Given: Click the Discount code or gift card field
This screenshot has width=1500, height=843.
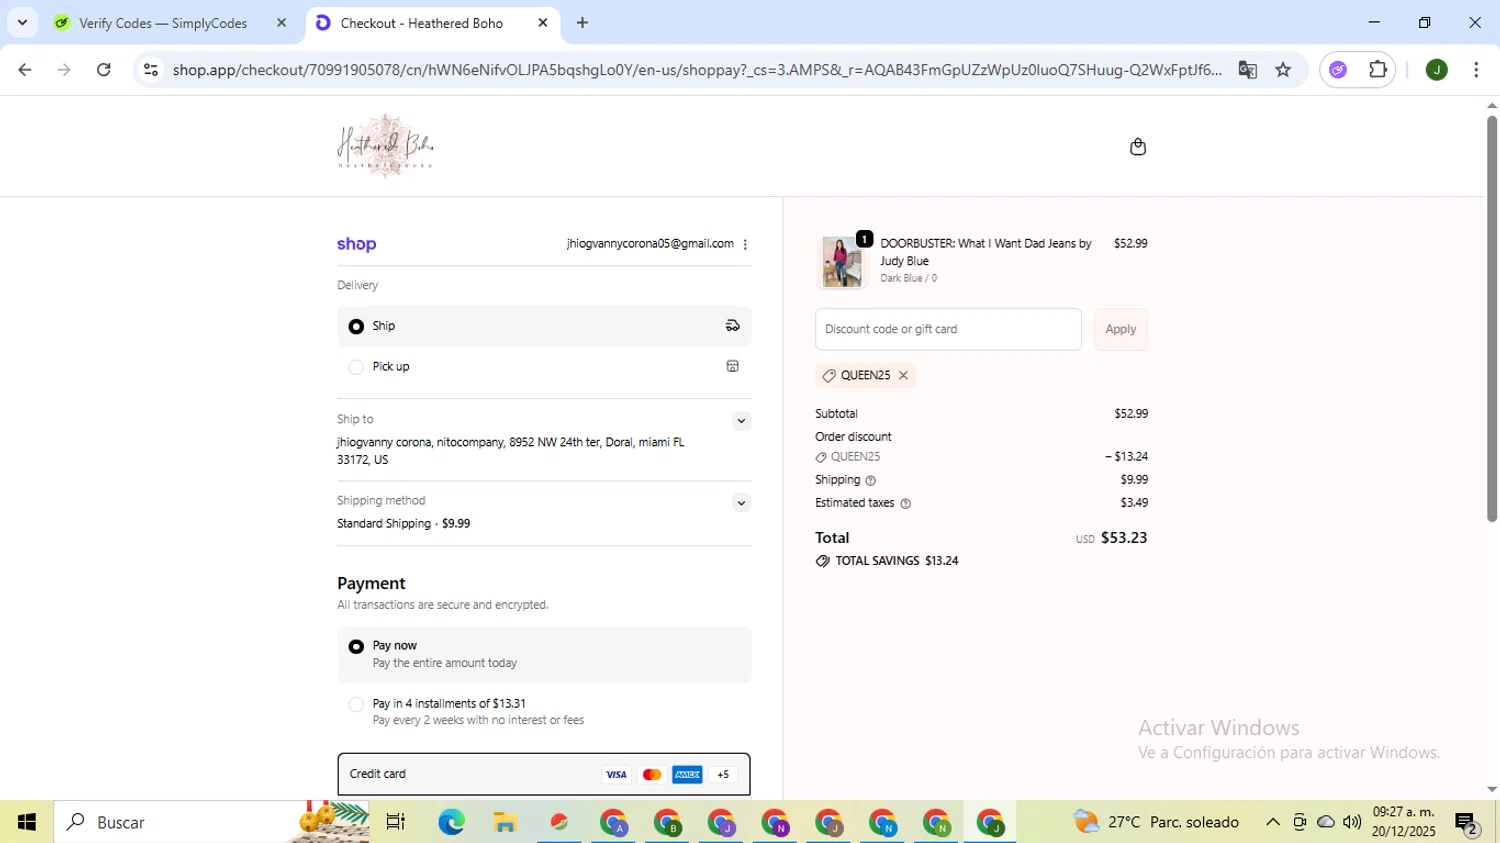Looking at the screenshot, I should point(948,330).
